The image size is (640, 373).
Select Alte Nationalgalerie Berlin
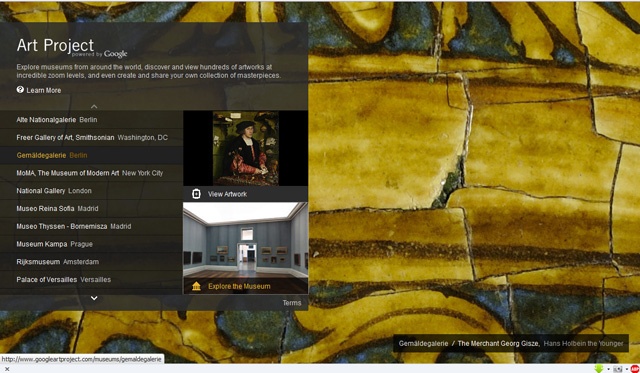(57, 120)
